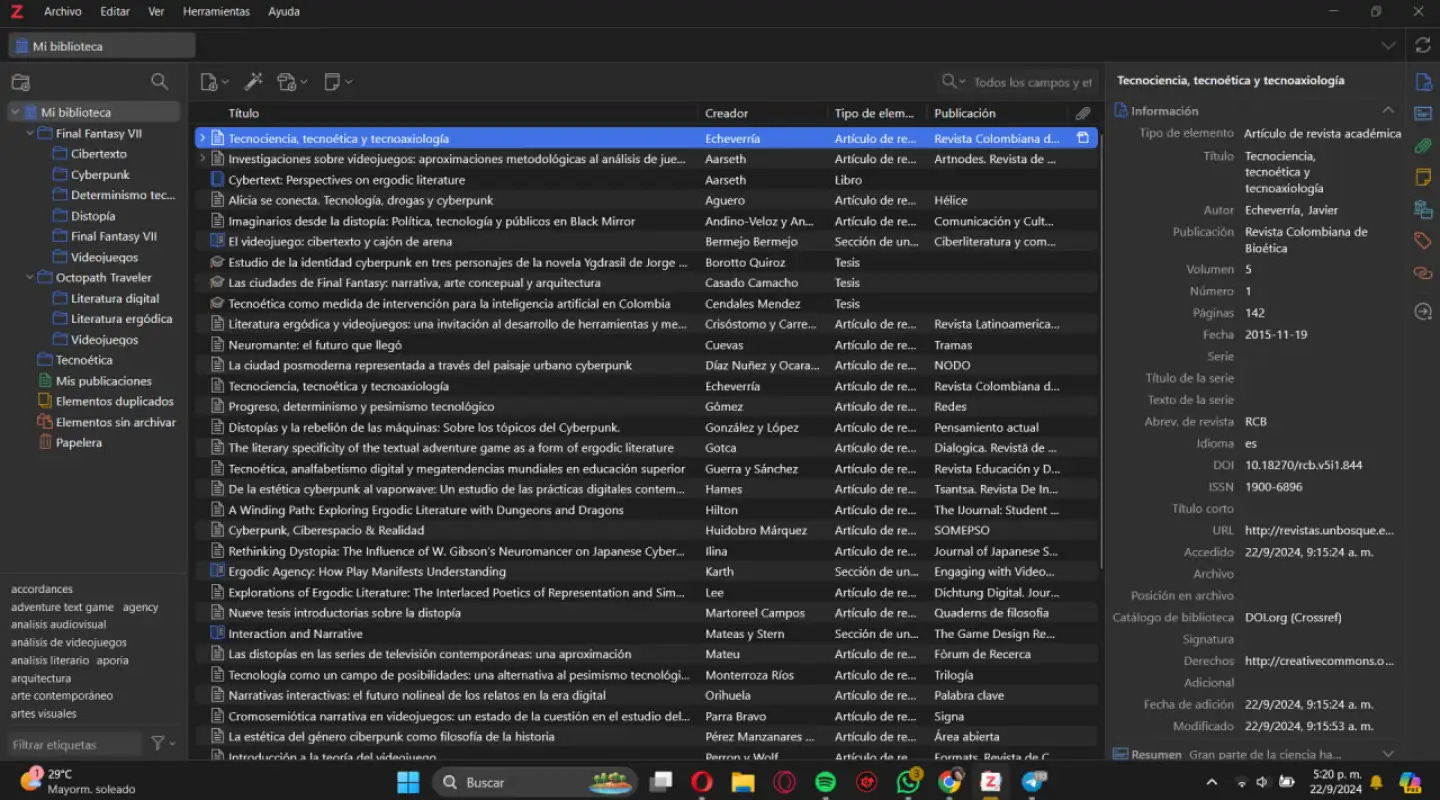Collapse the Información section header
The height and width of the screenshot is (800, 1440).
(x=1388, y=110)
